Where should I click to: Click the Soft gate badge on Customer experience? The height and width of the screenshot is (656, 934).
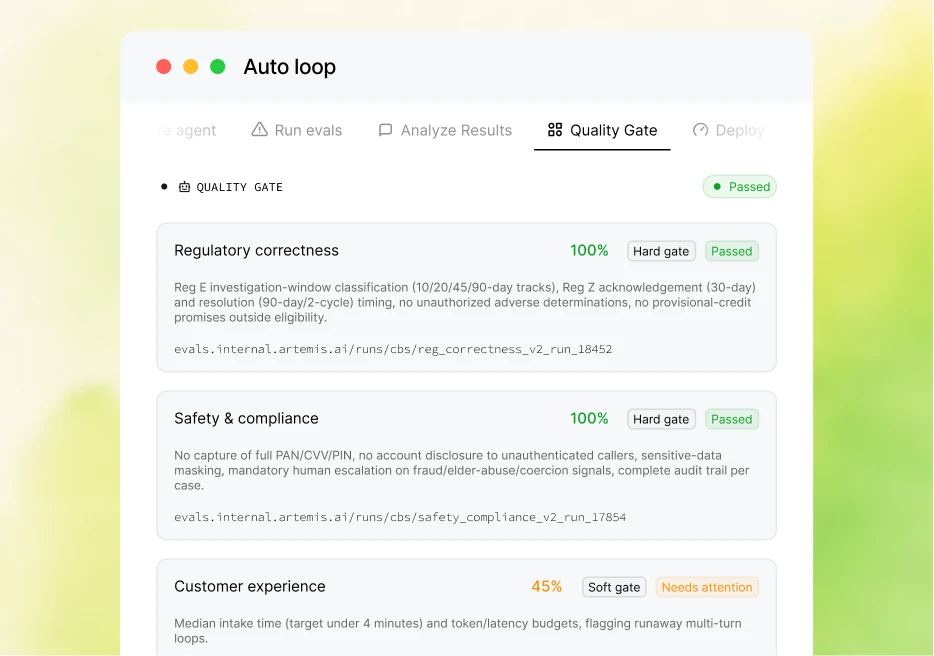tap(614, 587)
